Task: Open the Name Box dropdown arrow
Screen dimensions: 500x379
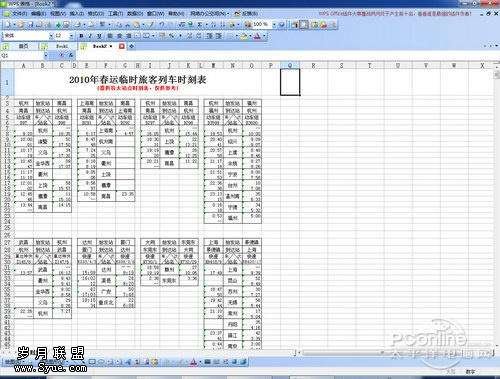Action: pos(46,55)
